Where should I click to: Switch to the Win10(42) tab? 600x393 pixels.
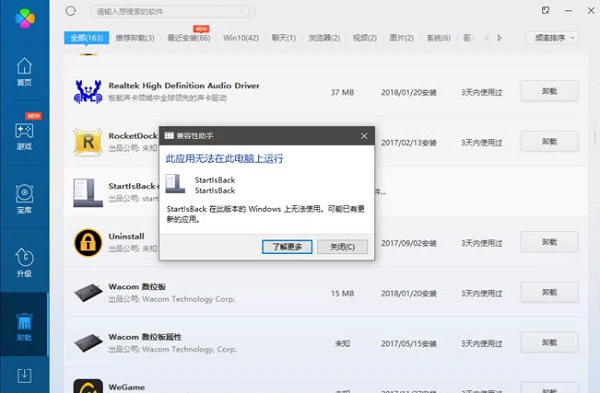(x=241, y=38)
